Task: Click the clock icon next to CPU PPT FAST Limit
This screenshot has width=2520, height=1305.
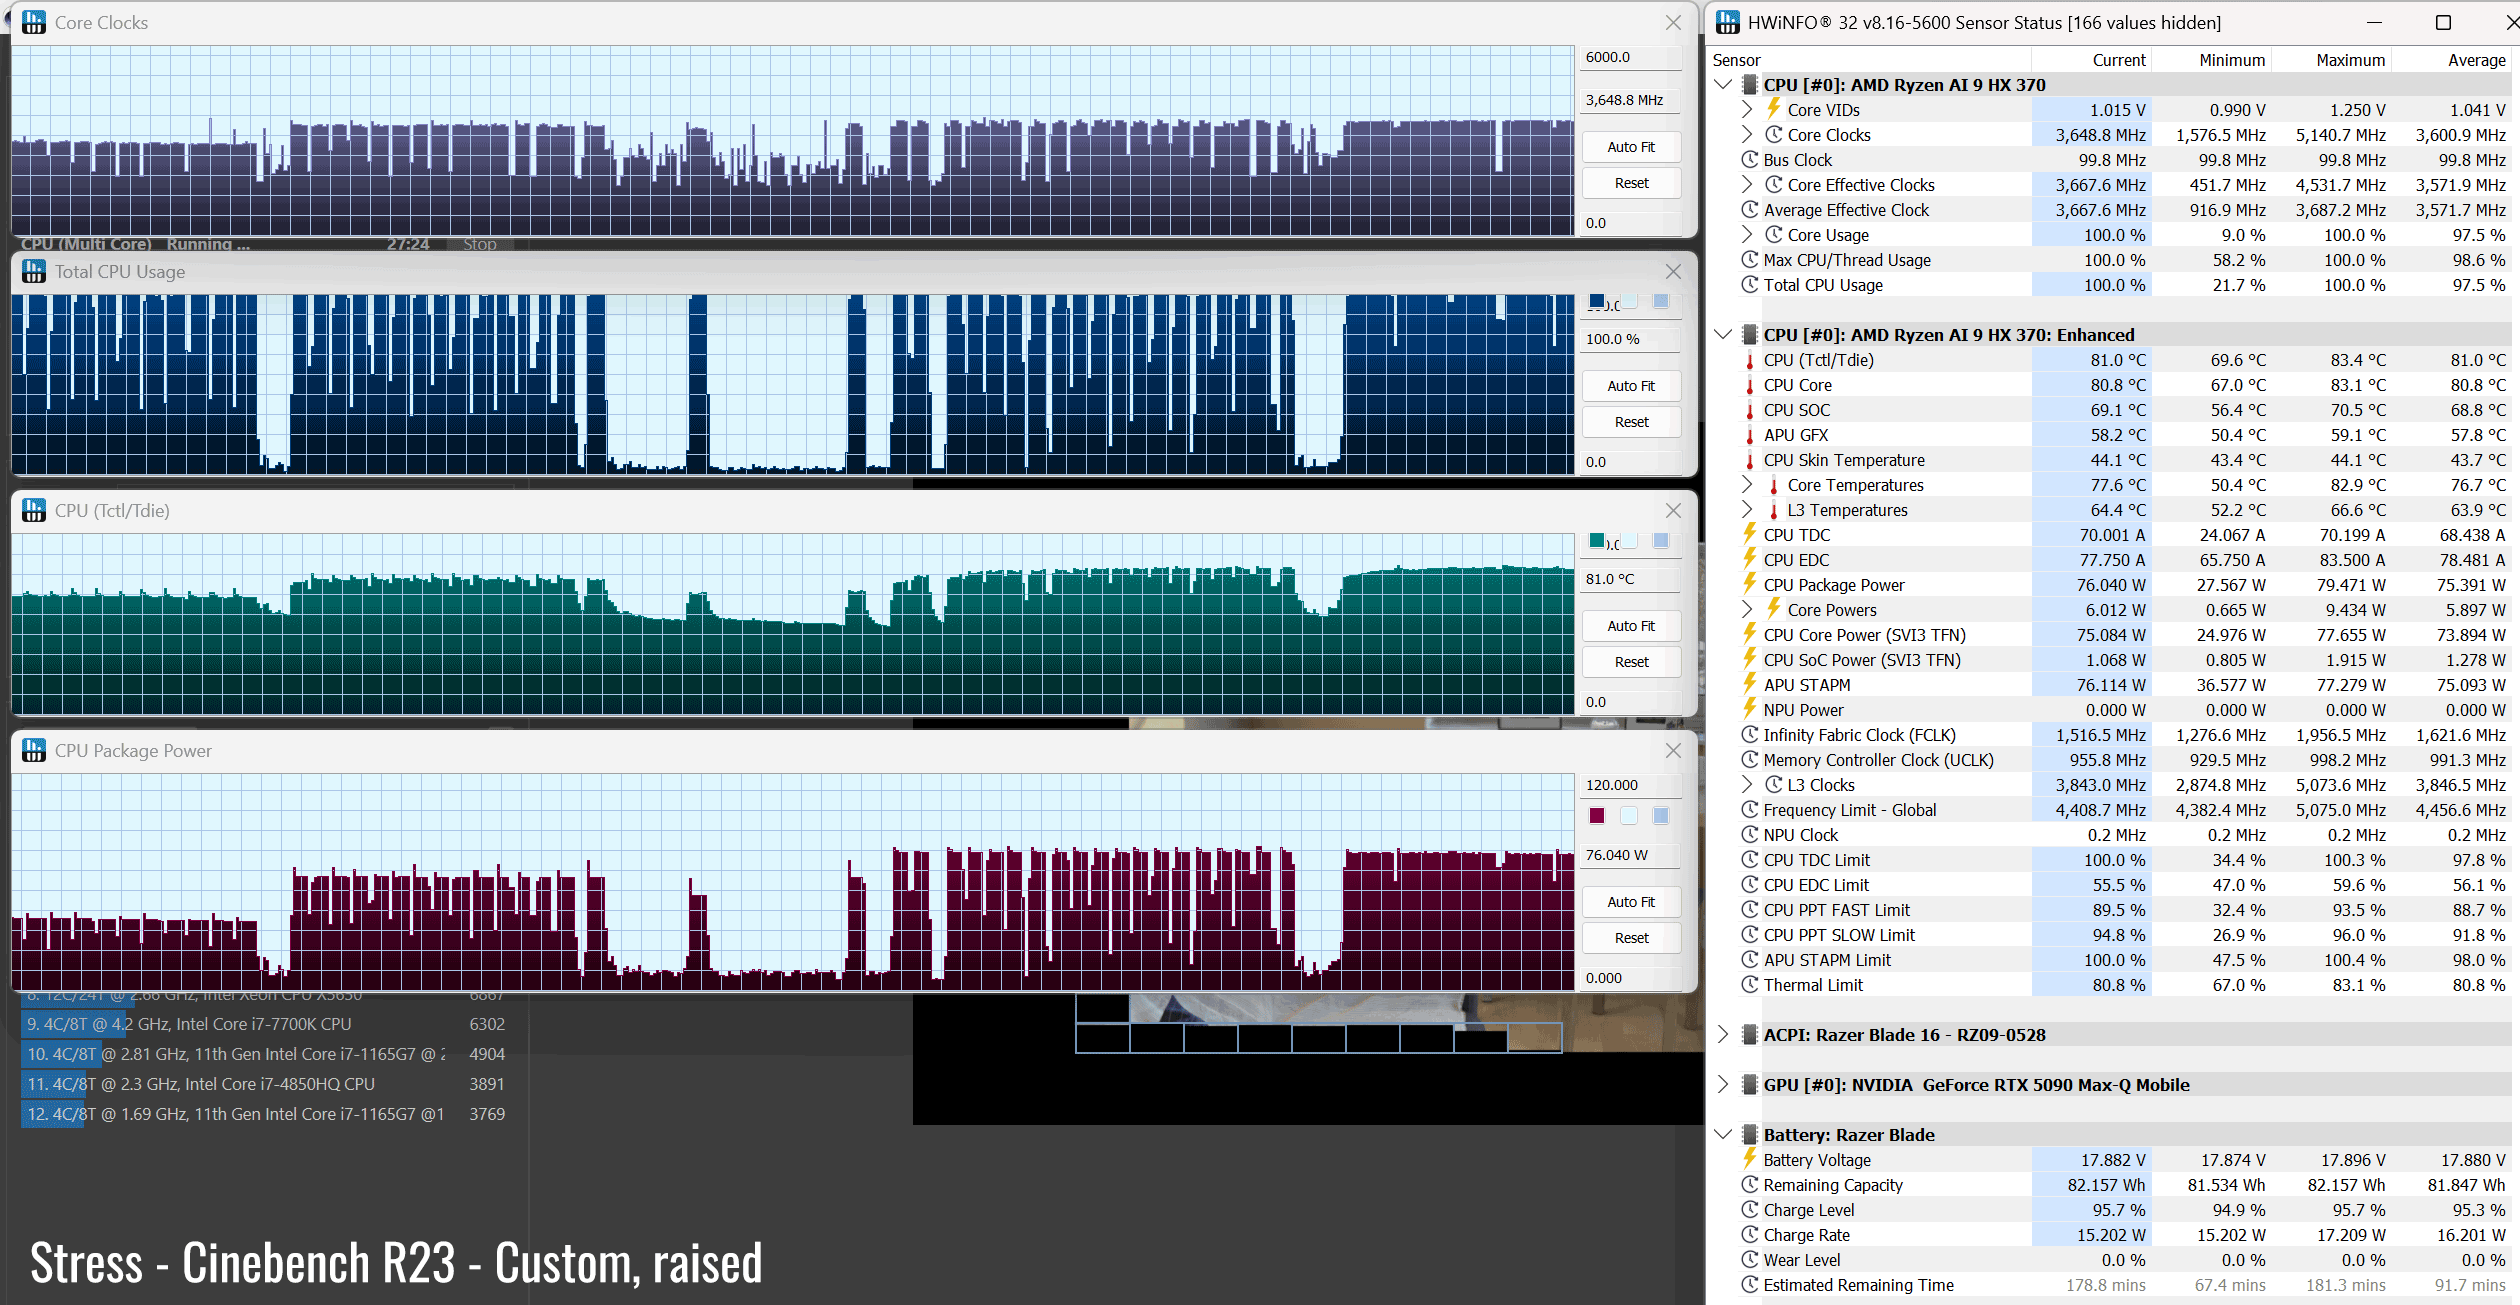Action: [1750, 910]
